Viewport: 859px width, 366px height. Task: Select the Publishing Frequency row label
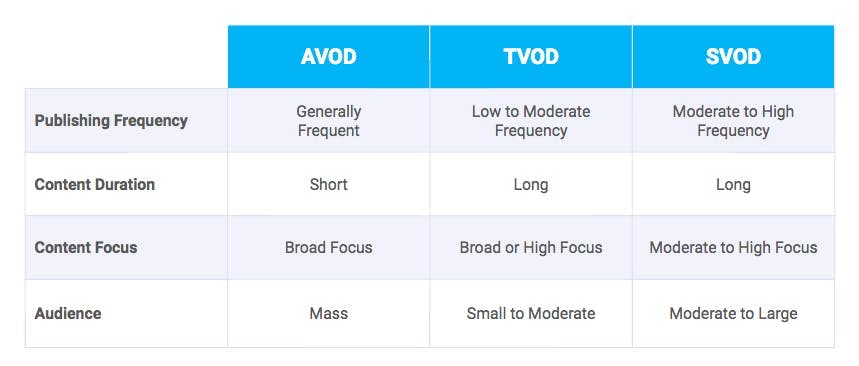[111, 121]
